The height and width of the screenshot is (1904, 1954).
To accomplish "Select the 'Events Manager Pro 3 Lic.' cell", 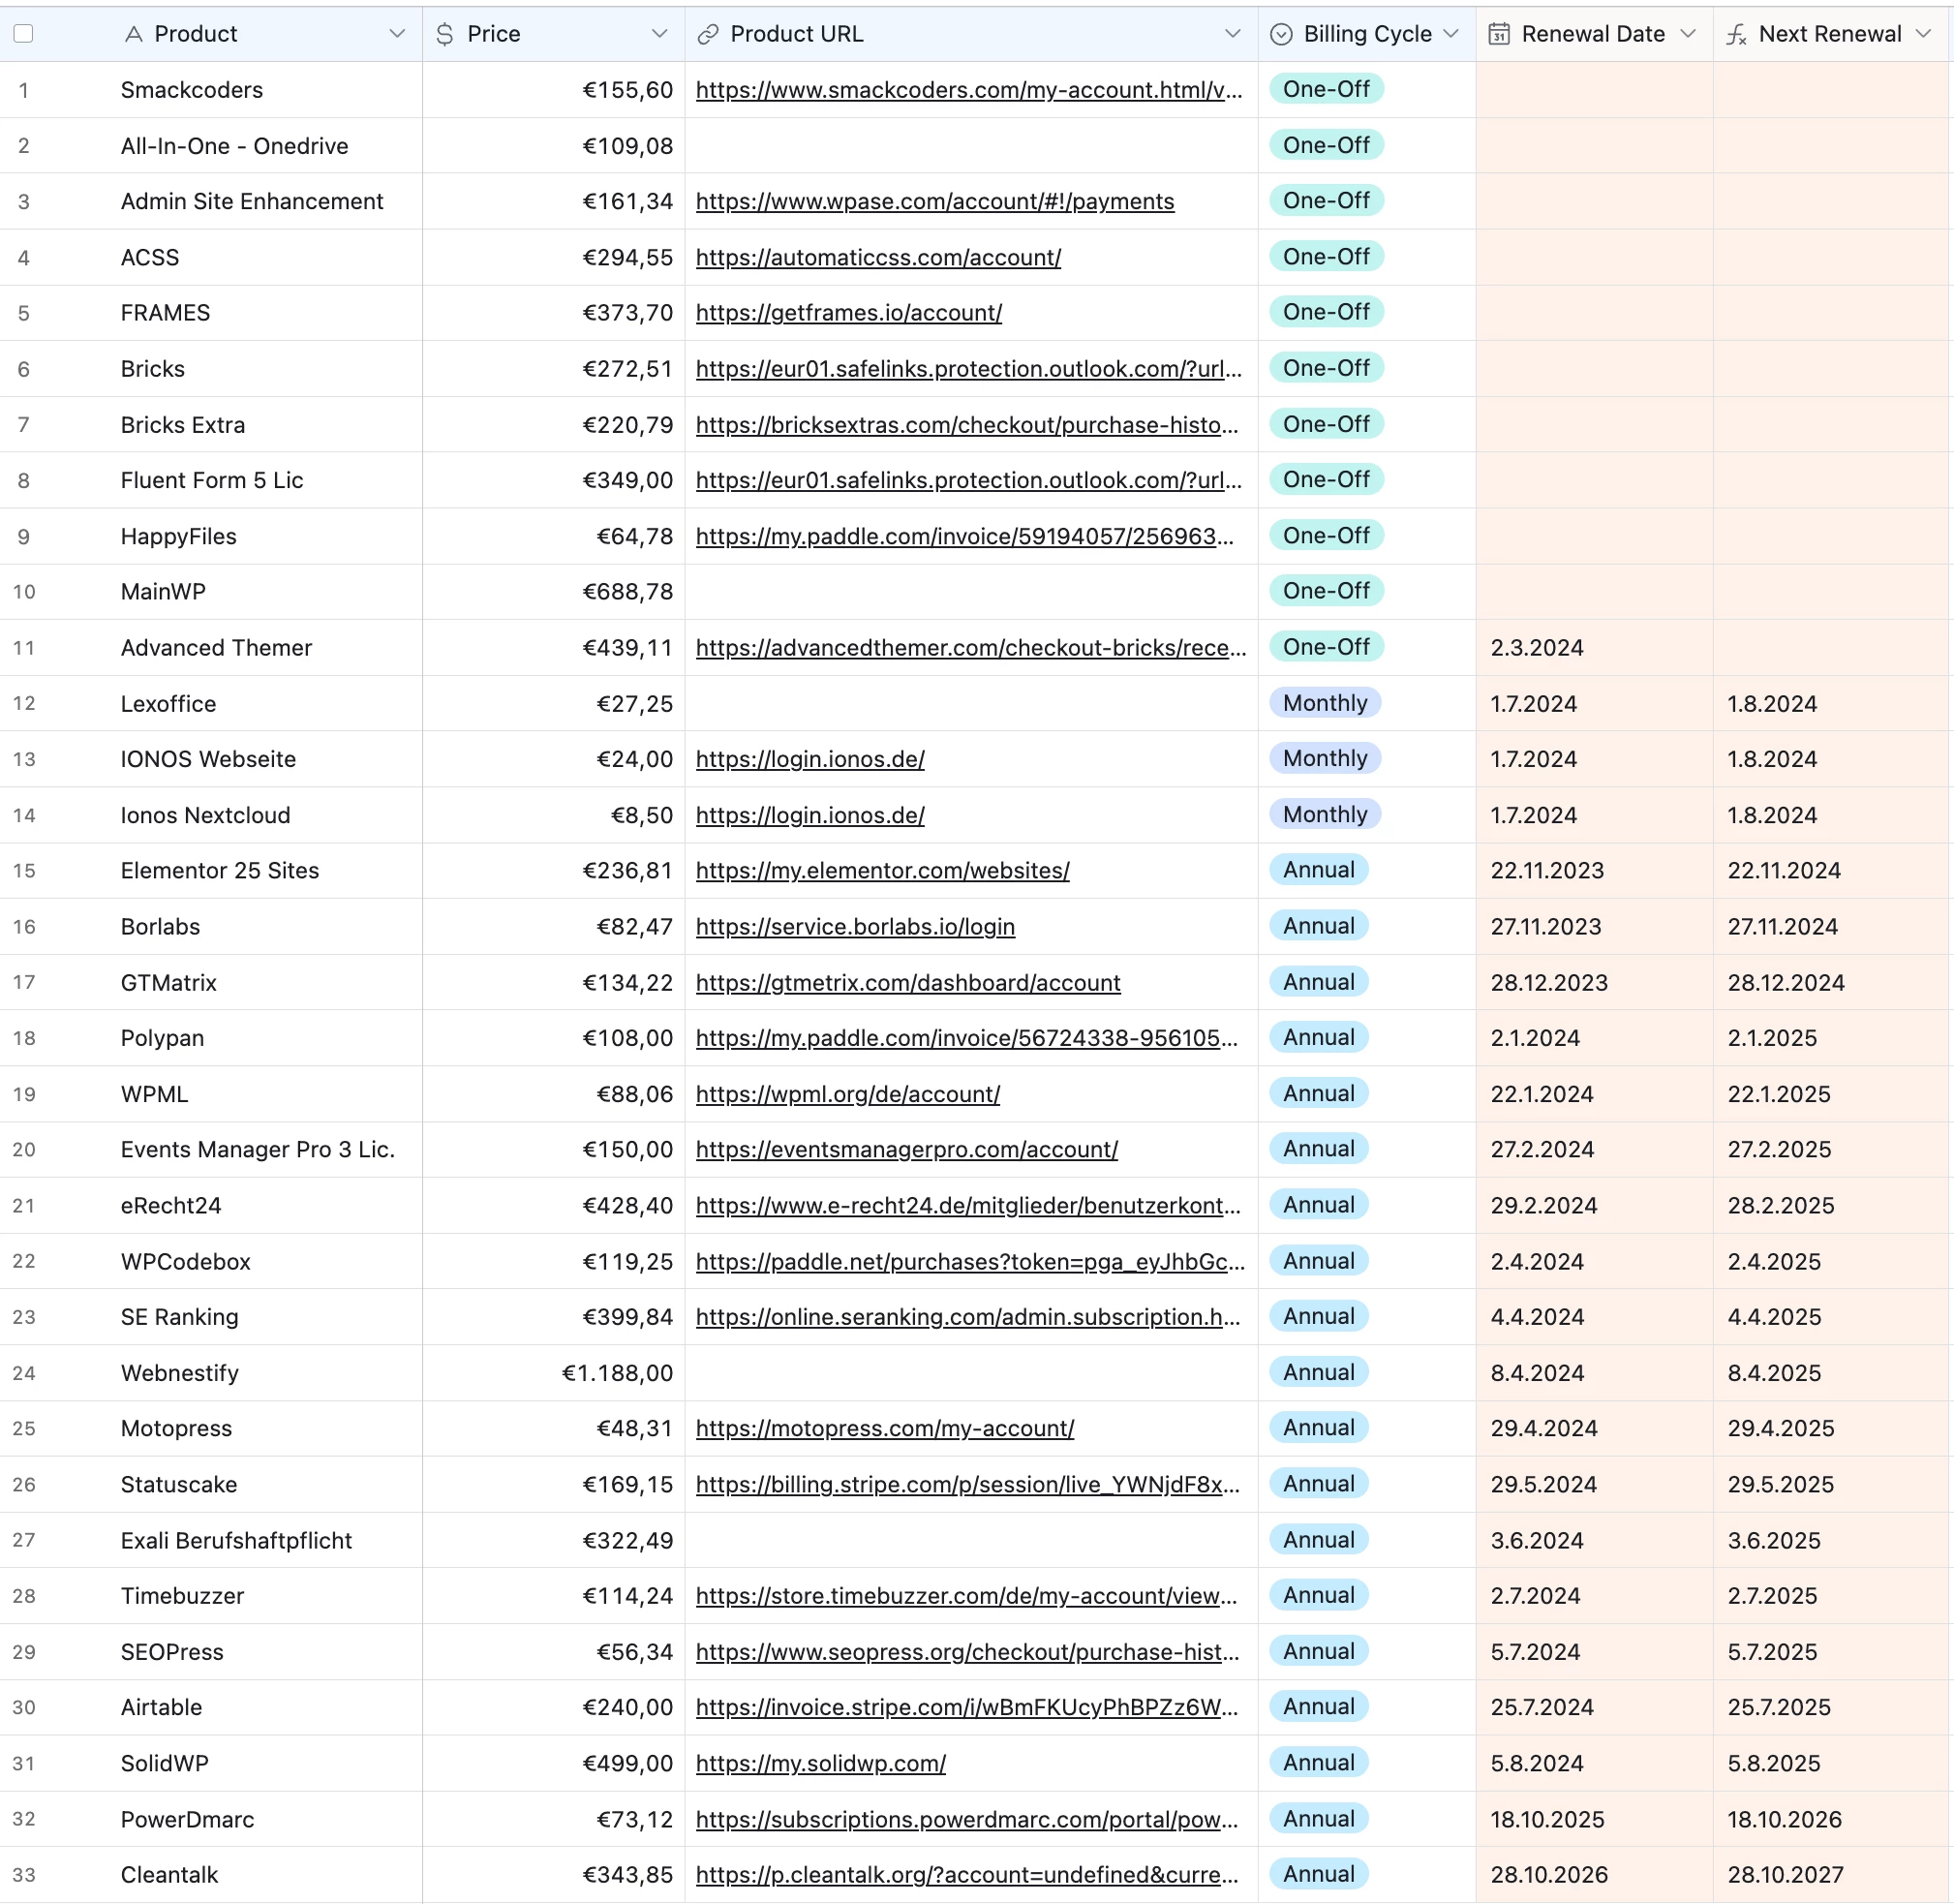I will (211, 1150).
